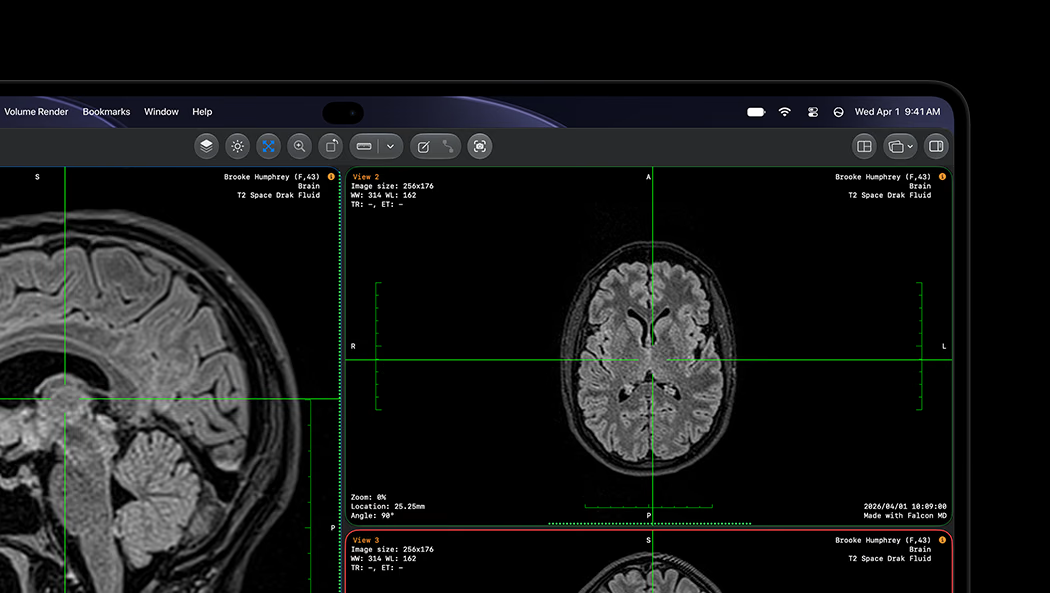This screenshot has width=1050, height=593.
Task: Select the View 3 panel label
Action: pos(366,539)
